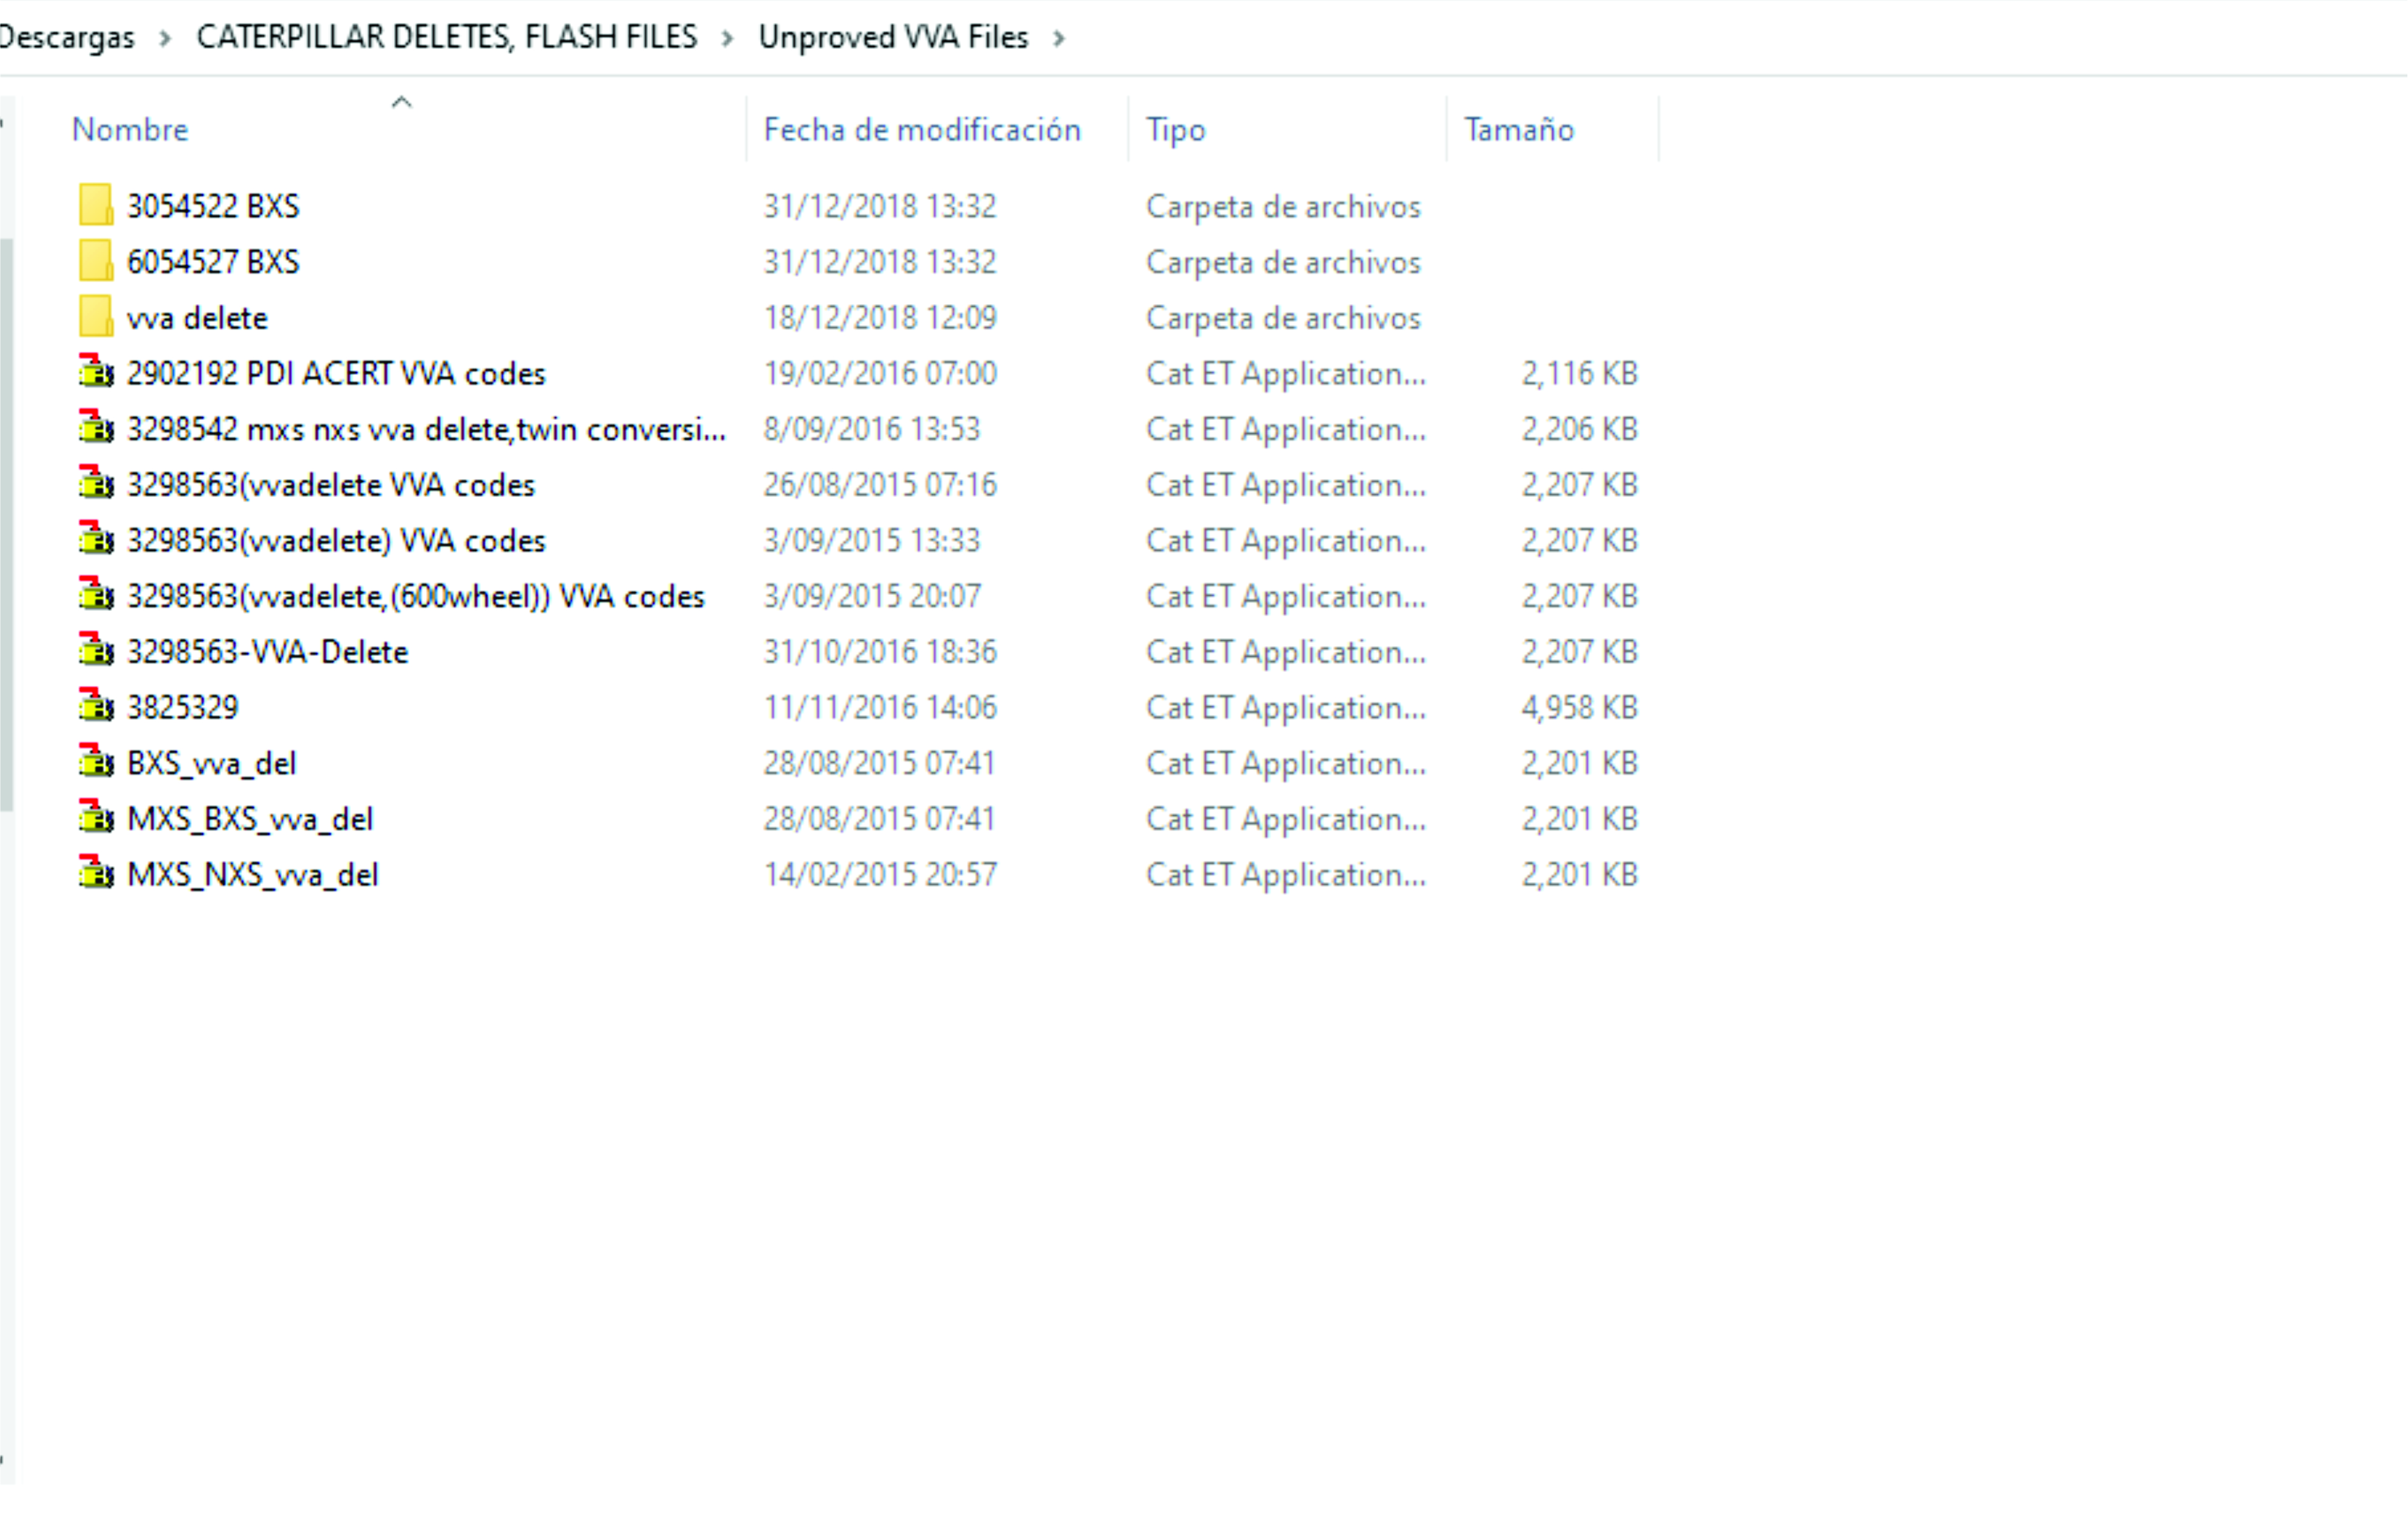Expand chevron after Unproved VVA Files

pyautogui.click(x=1059, y=38)
